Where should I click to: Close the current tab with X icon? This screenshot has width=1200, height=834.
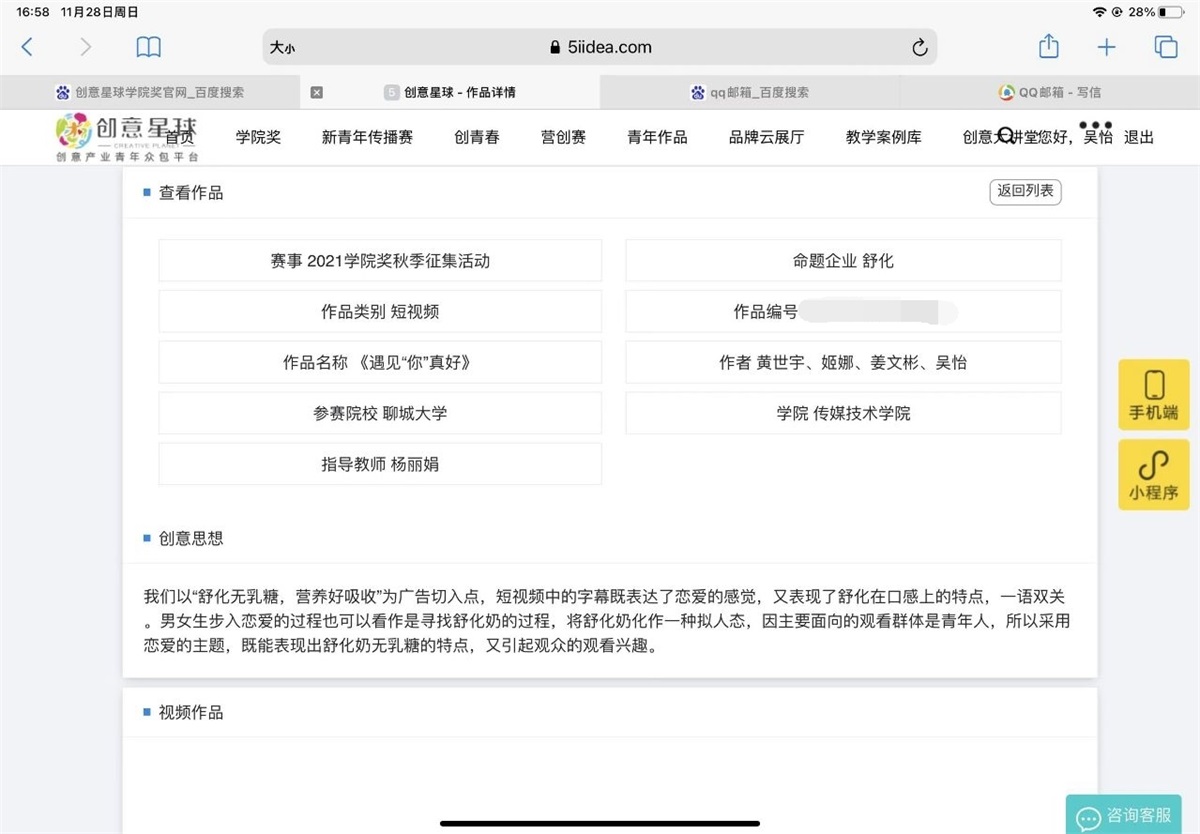(x=316, y=92)
